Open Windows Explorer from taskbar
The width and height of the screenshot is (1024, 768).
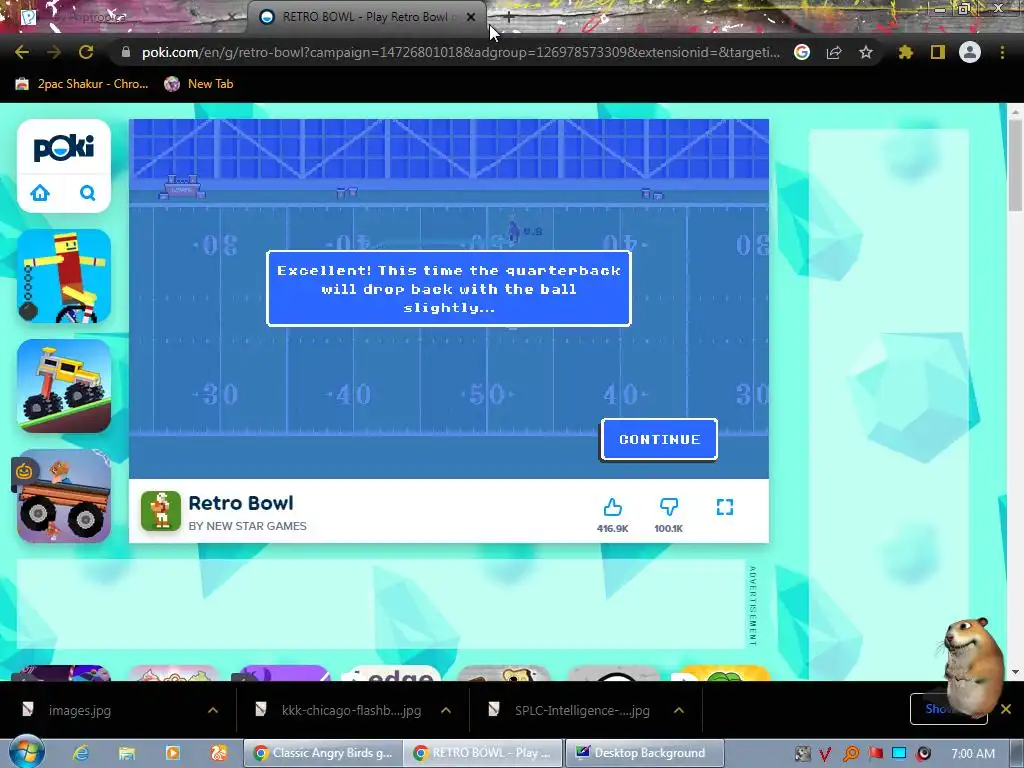[127, 753]
